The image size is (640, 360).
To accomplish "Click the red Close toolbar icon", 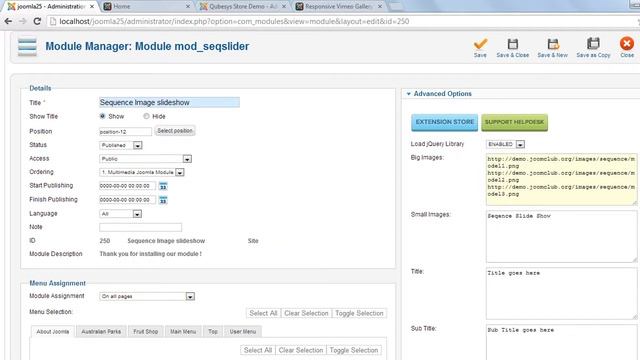I will (x=627, y=43).
